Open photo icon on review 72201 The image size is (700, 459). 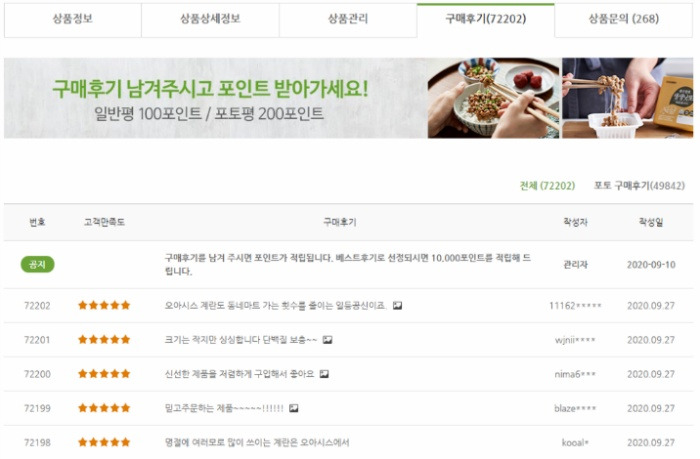tap(327, 340)
